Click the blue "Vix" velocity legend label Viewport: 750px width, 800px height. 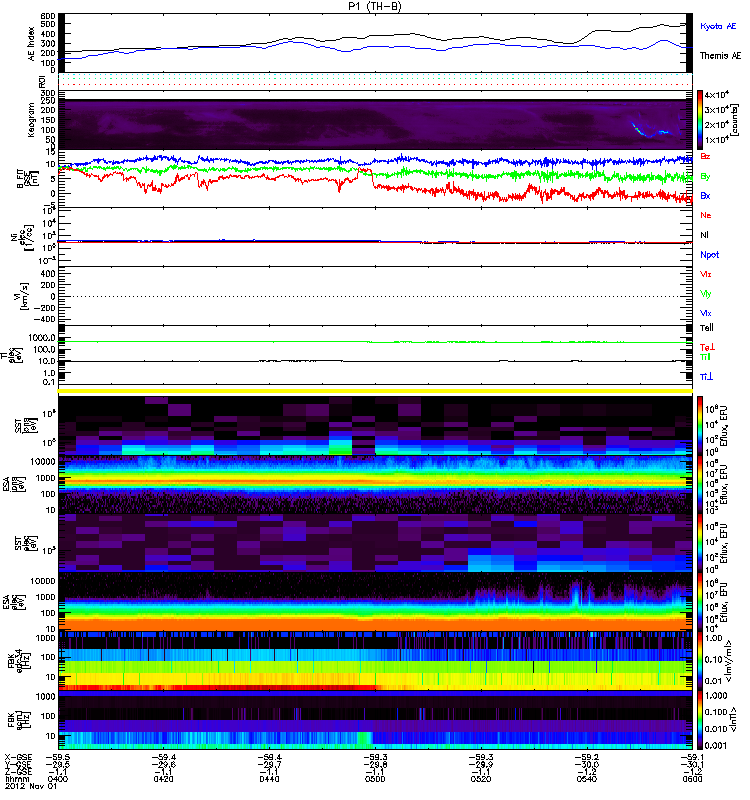coord(706,313)
